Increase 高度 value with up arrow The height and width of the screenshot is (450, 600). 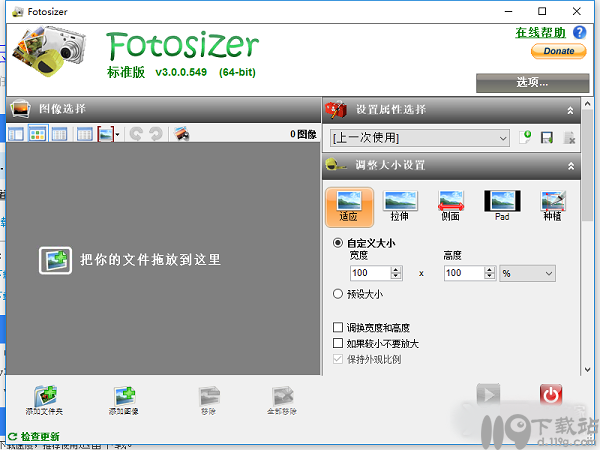(490, 269)
